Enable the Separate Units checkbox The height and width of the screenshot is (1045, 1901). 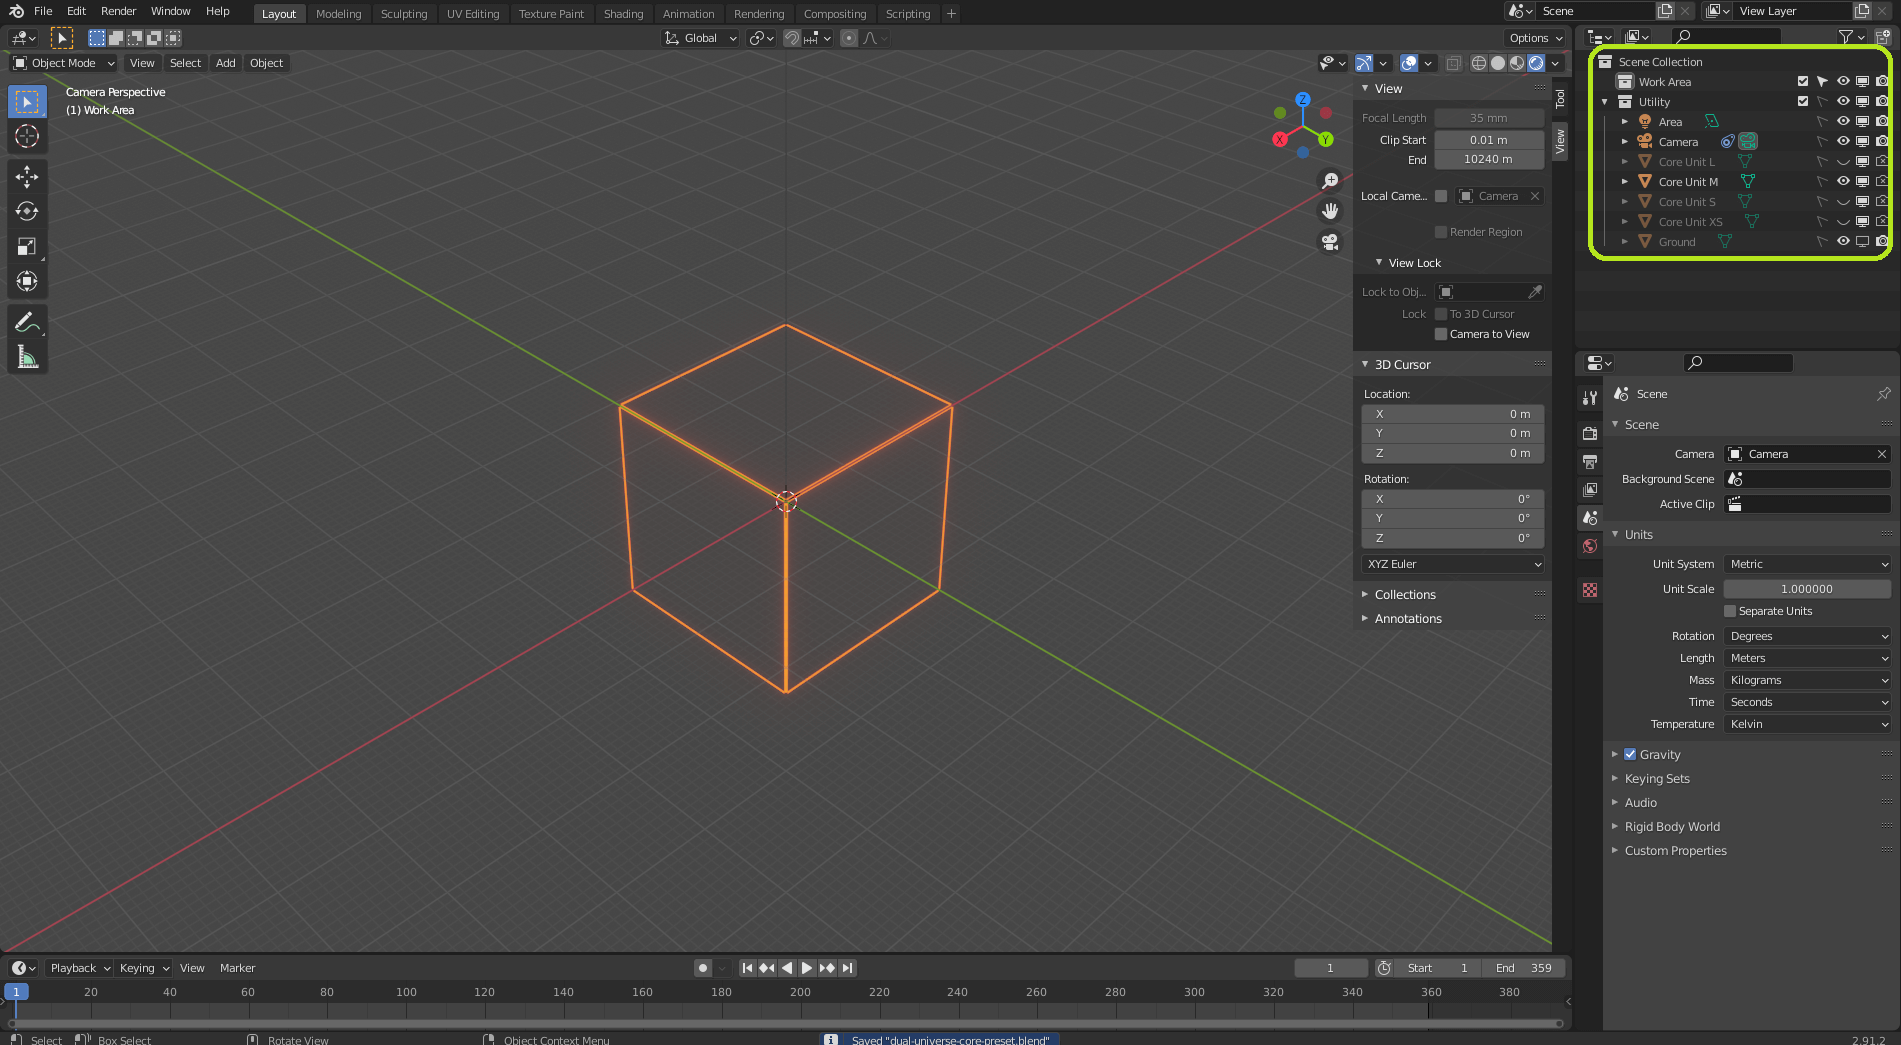(1731, 611)
